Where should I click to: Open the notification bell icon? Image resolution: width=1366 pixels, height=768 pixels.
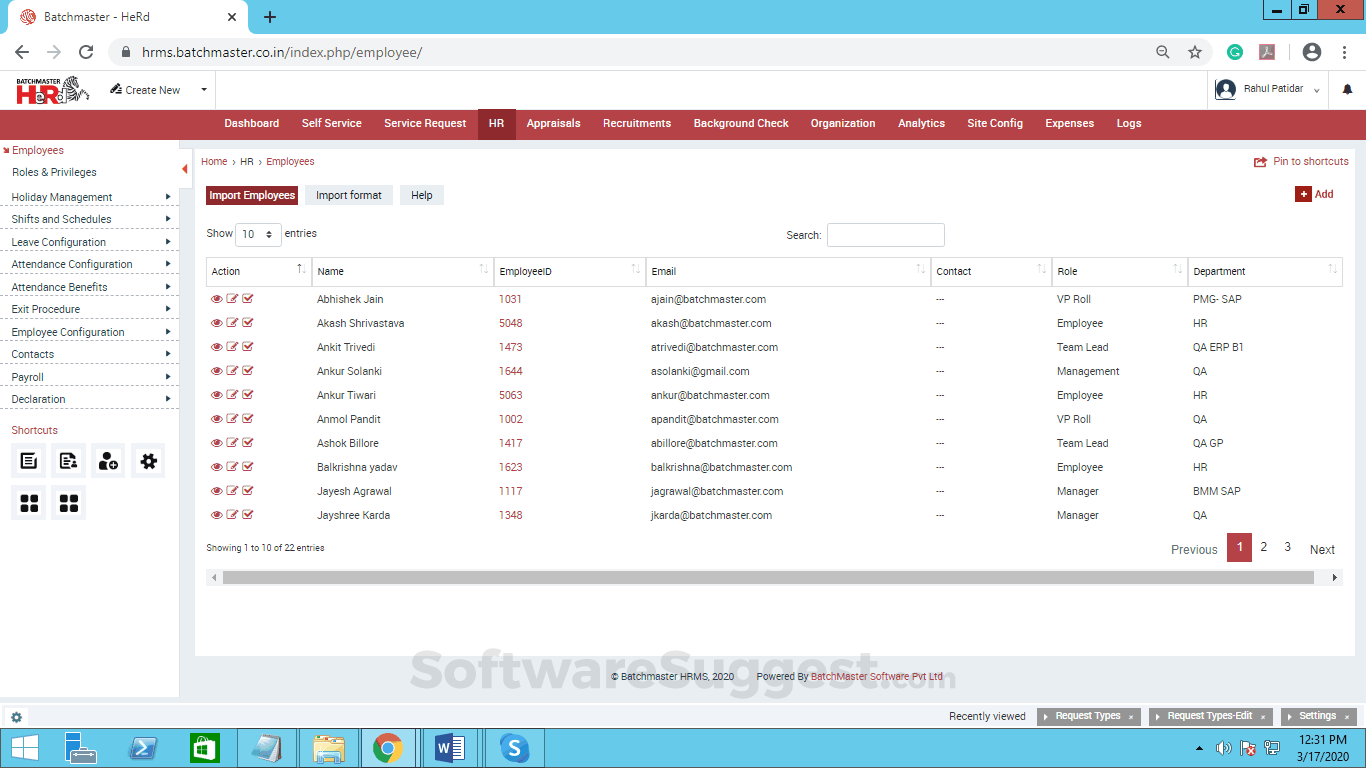coord(1347,90)
